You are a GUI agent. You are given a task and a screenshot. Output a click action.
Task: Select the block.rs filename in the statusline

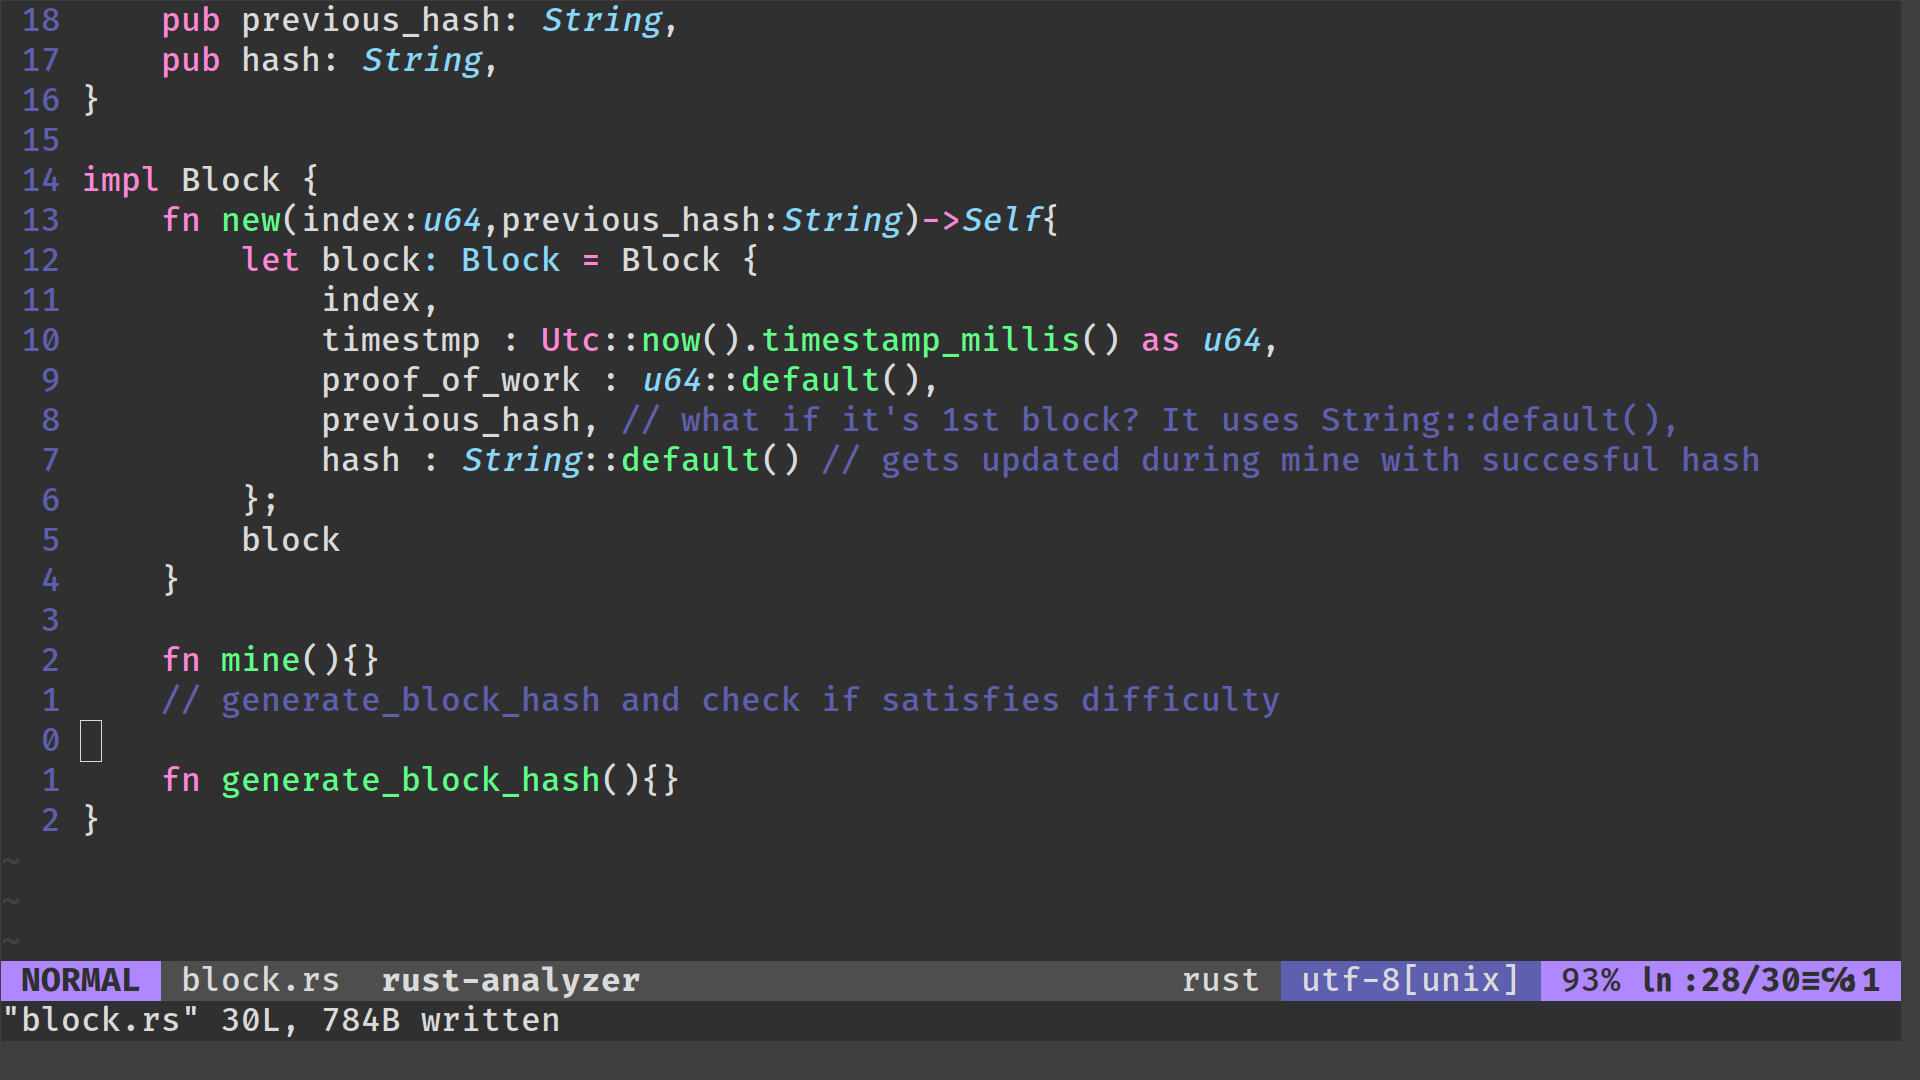(x=259, y=980)
